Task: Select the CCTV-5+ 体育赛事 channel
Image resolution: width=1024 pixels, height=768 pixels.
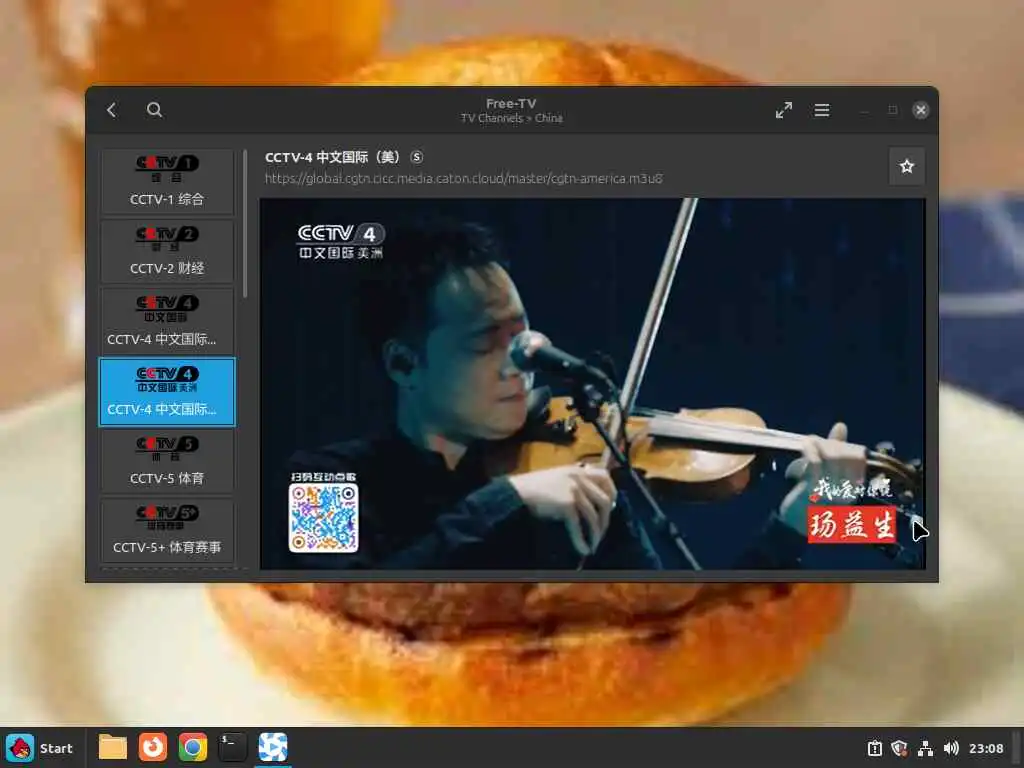Action: click(x=167, y=530)
